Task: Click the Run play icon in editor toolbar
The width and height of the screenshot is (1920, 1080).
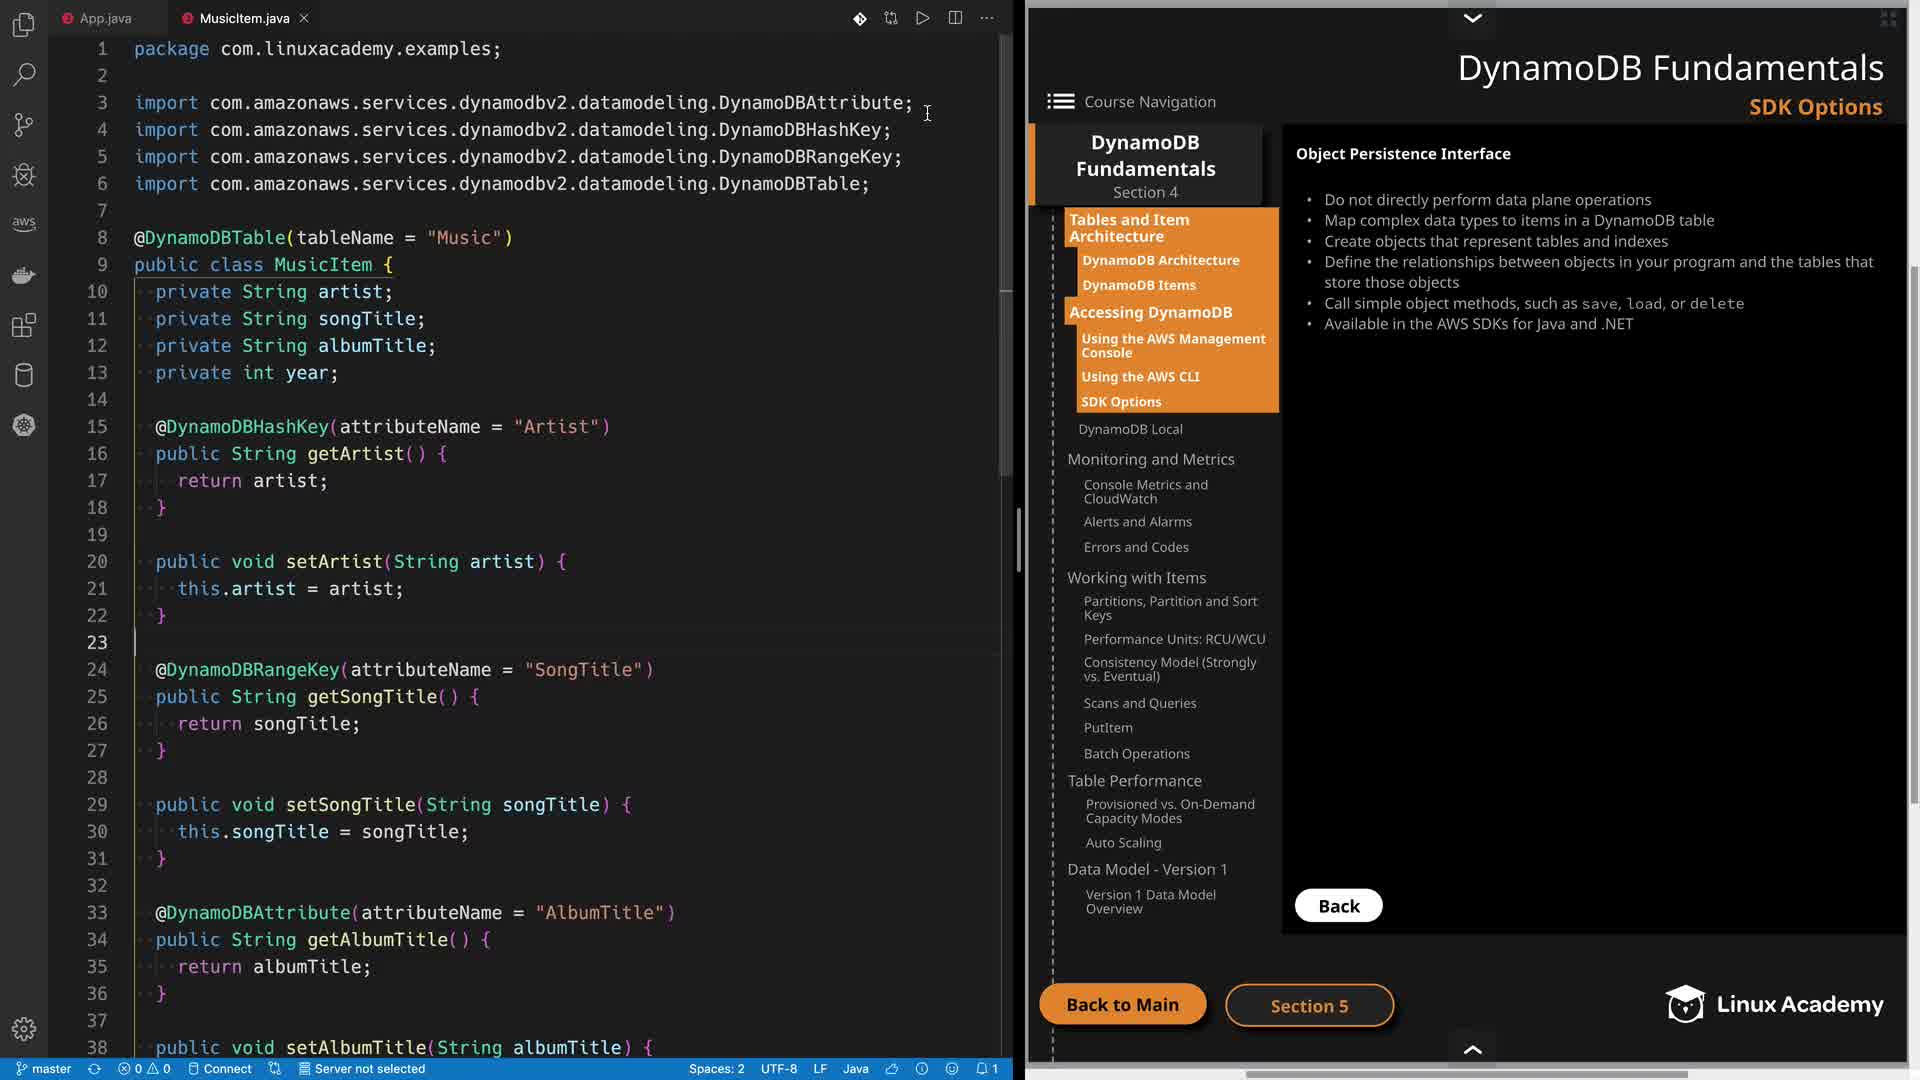Action: click(x=922, y=18)
